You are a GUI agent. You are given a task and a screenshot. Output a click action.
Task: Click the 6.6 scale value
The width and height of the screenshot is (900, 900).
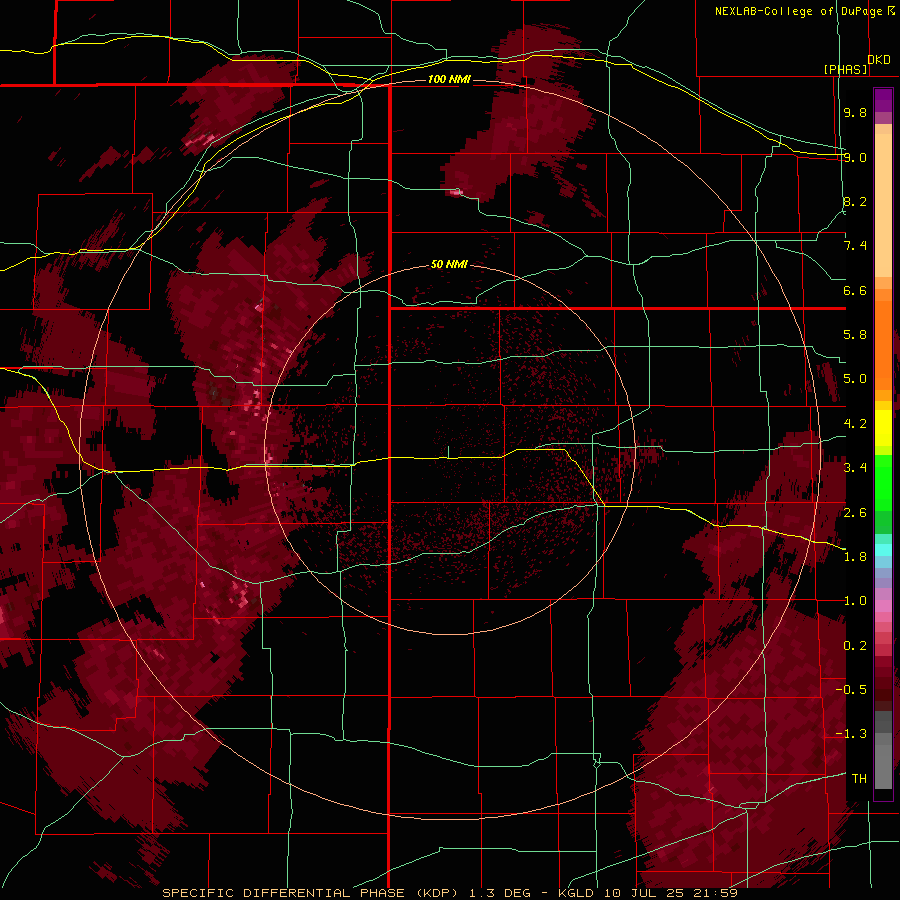coord(855,290)
